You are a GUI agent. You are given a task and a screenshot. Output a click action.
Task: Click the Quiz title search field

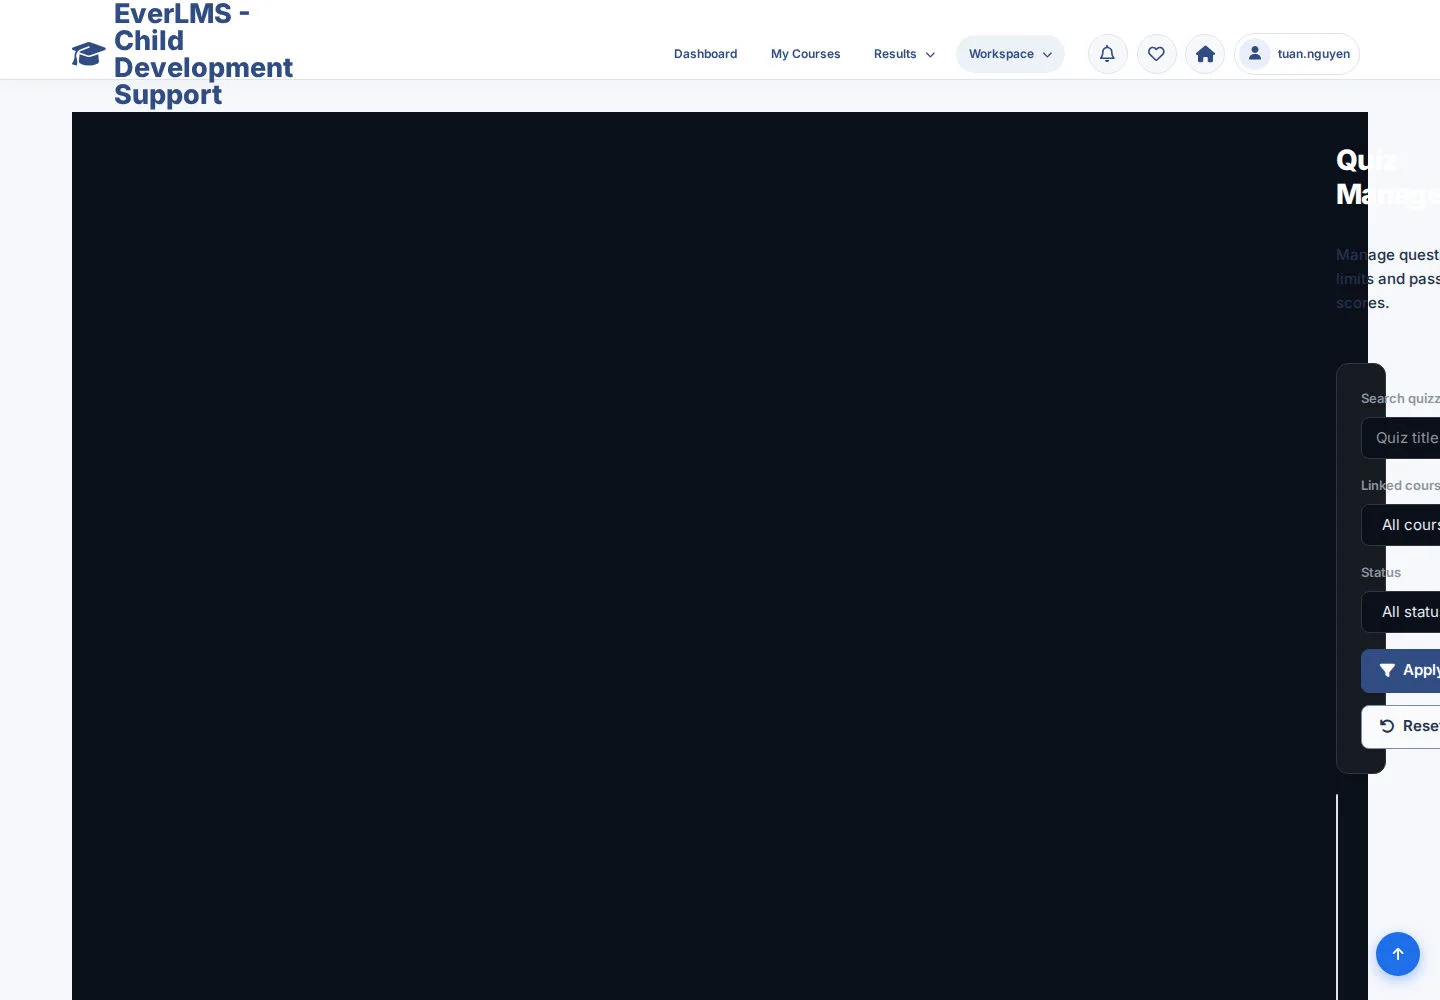point(1401,438)
